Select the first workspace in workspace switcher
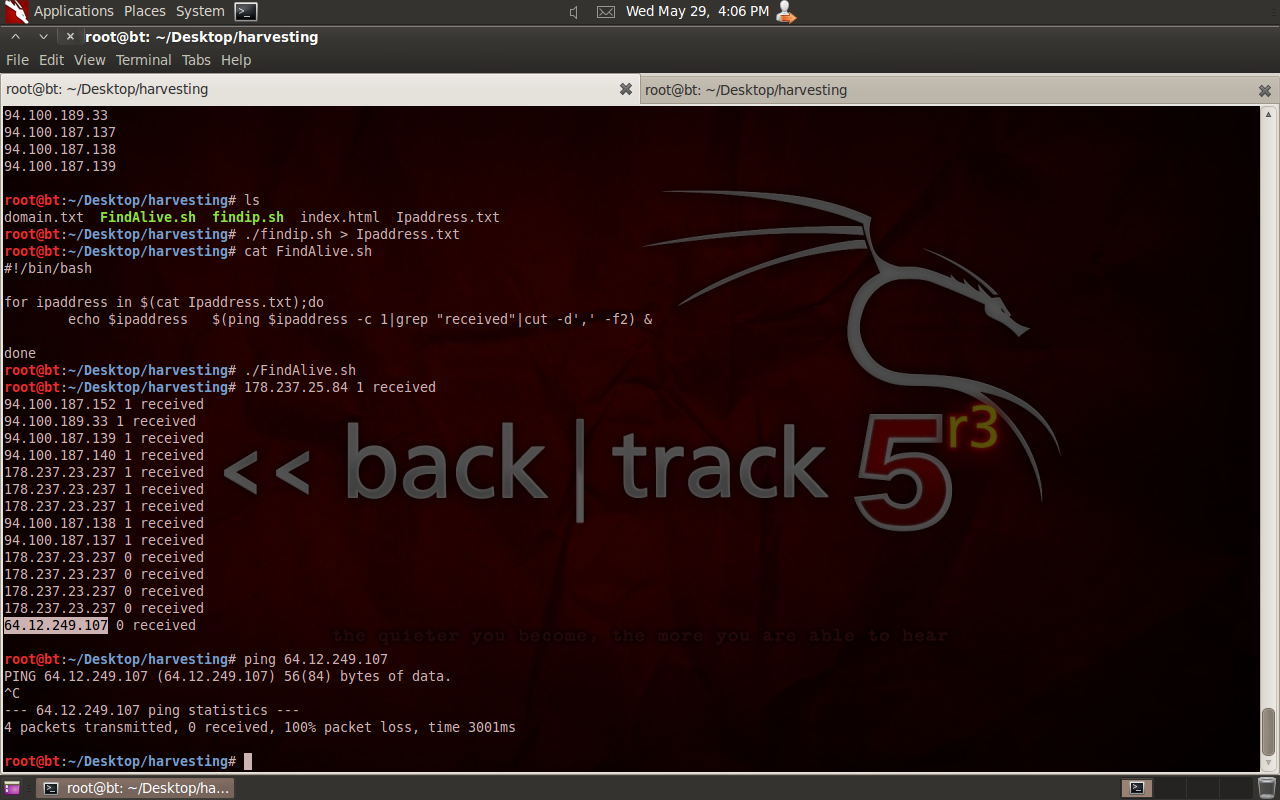The height and width of the screenshot is (800, 1280). coord(1137,788)
